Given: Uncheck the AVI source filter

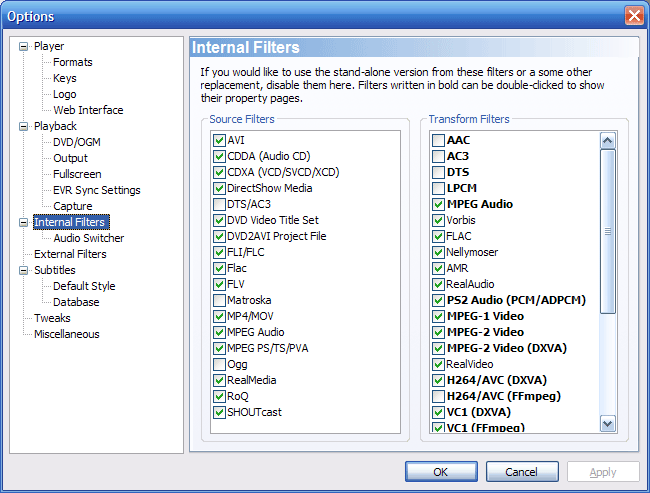Looking at the screenshot, I should [x=219, y=140].
